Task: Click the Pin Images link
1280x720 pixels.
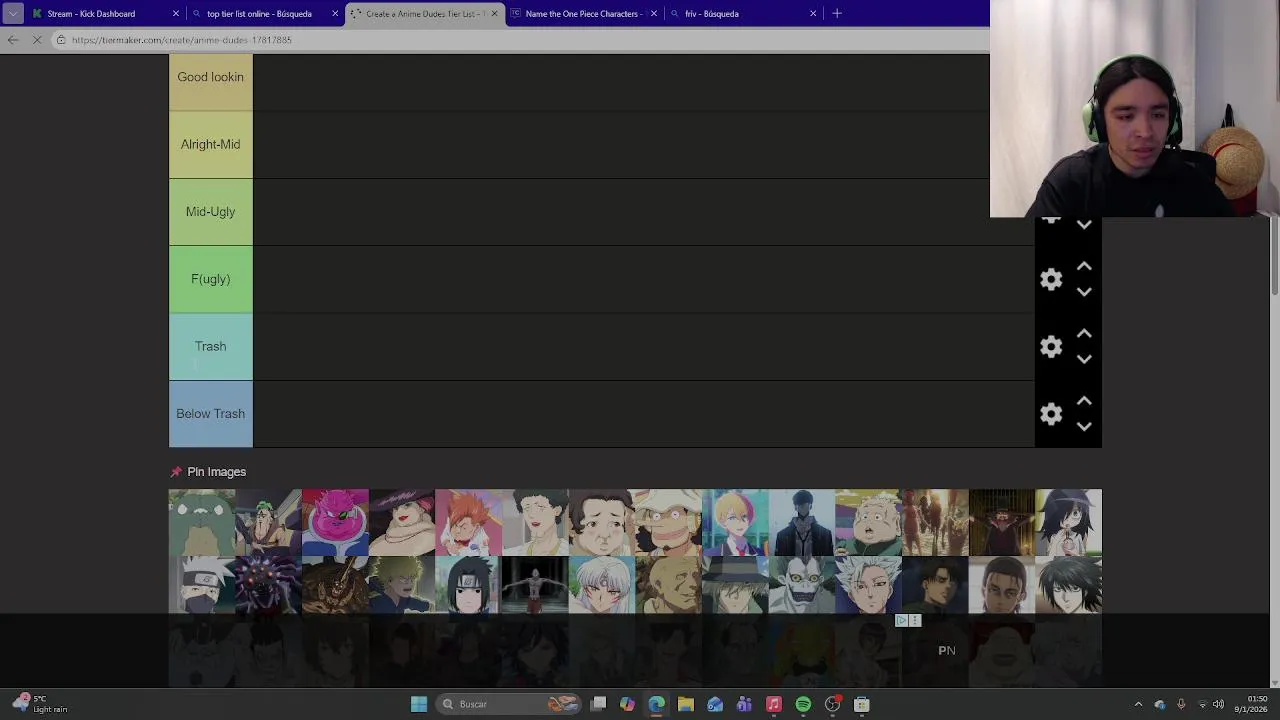Action: point(216,472)
